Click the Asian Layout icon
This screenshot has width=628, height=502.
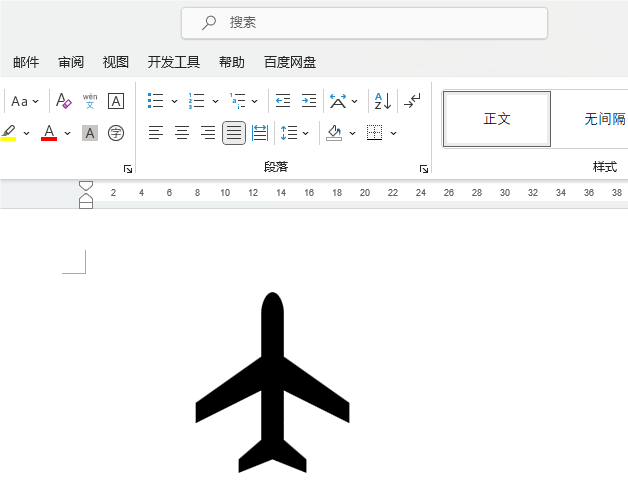[x=338, y=101]
